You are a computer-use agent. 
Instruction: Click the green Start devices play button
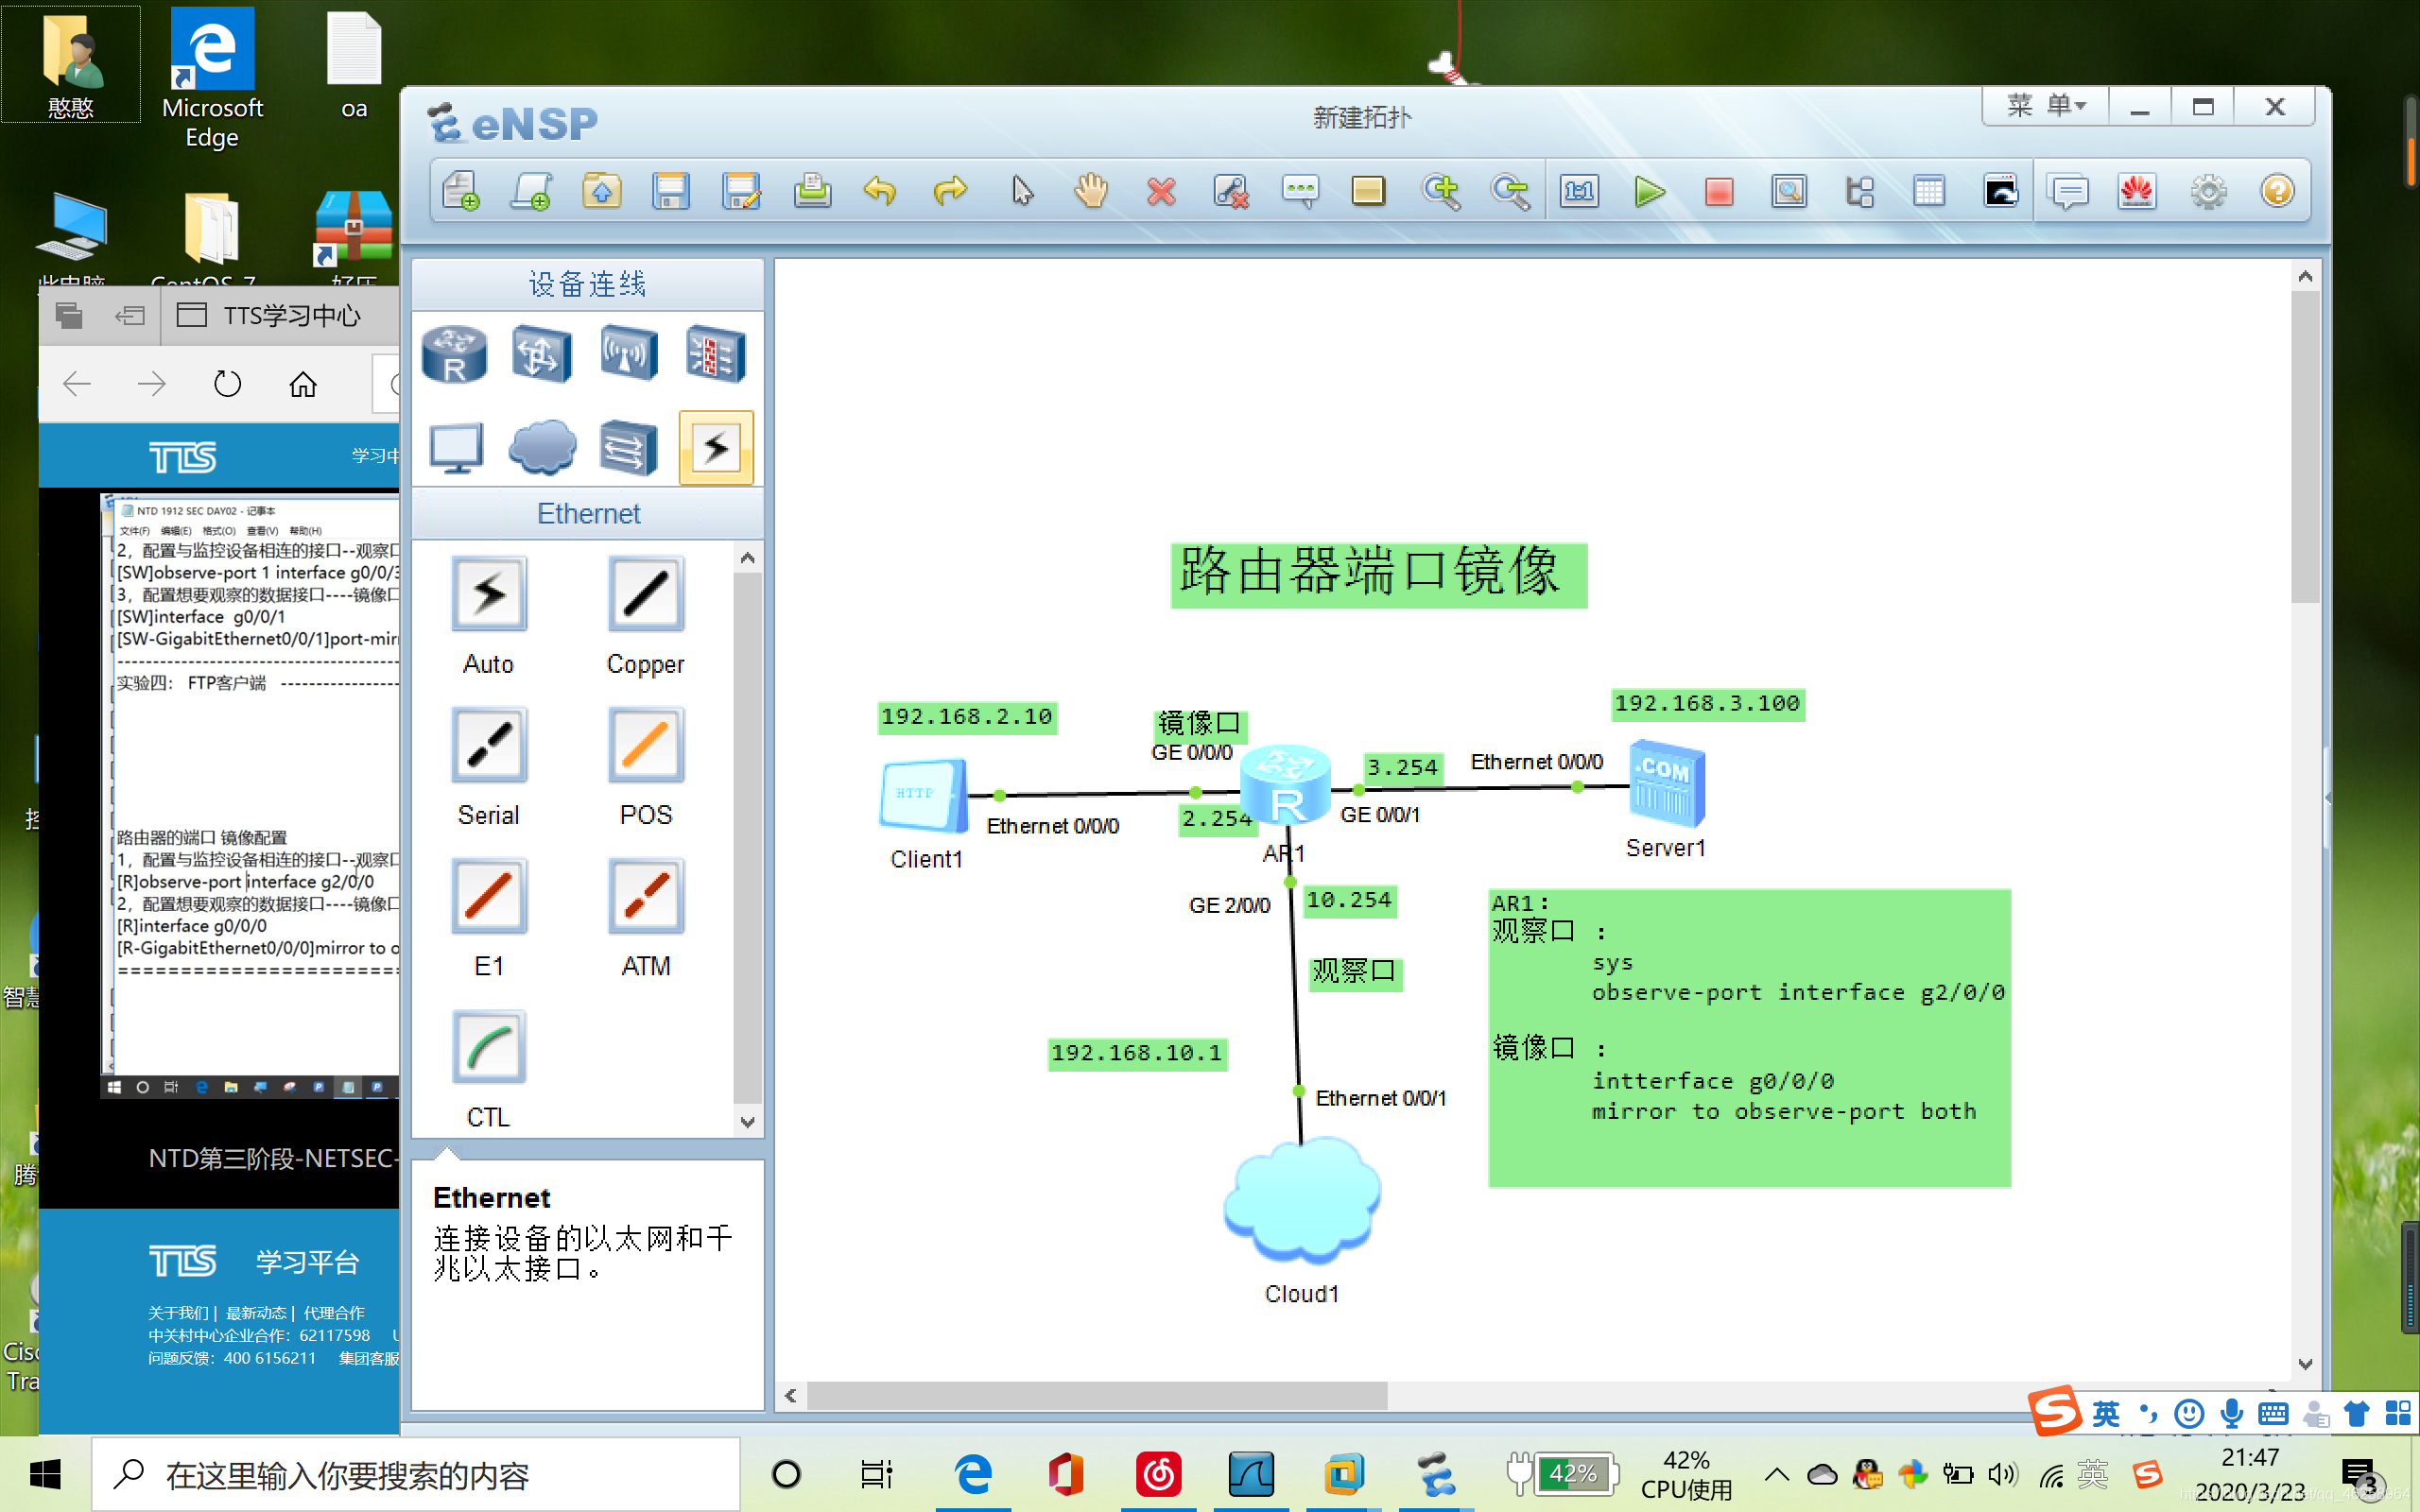coord(1649,191)
